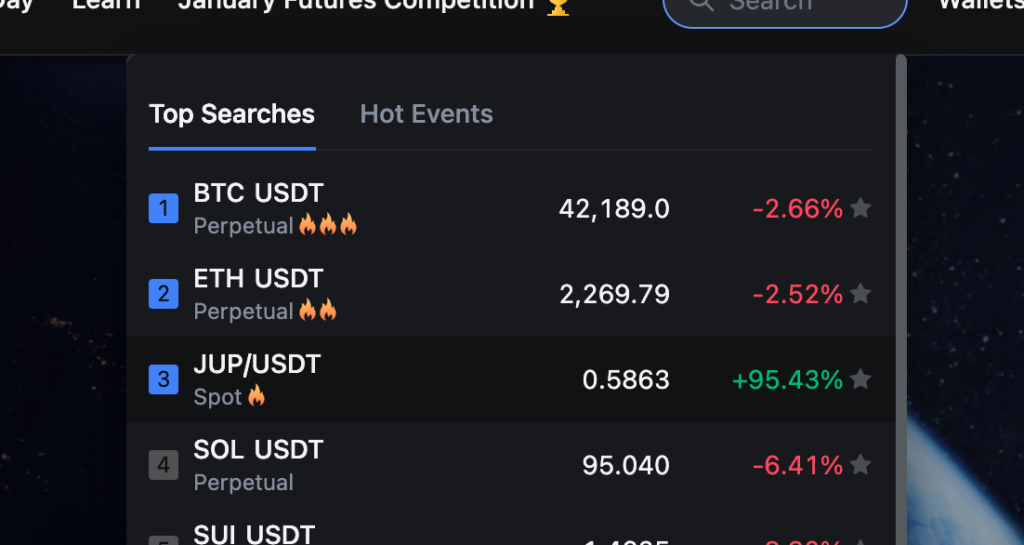
Task: Open the Learn menu item
Action: [106, 5]
